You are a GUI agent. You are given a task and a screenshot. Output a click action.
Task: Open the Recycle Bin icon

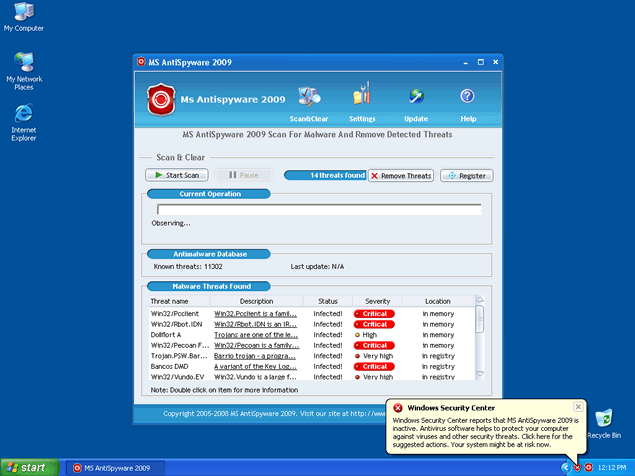604,418
